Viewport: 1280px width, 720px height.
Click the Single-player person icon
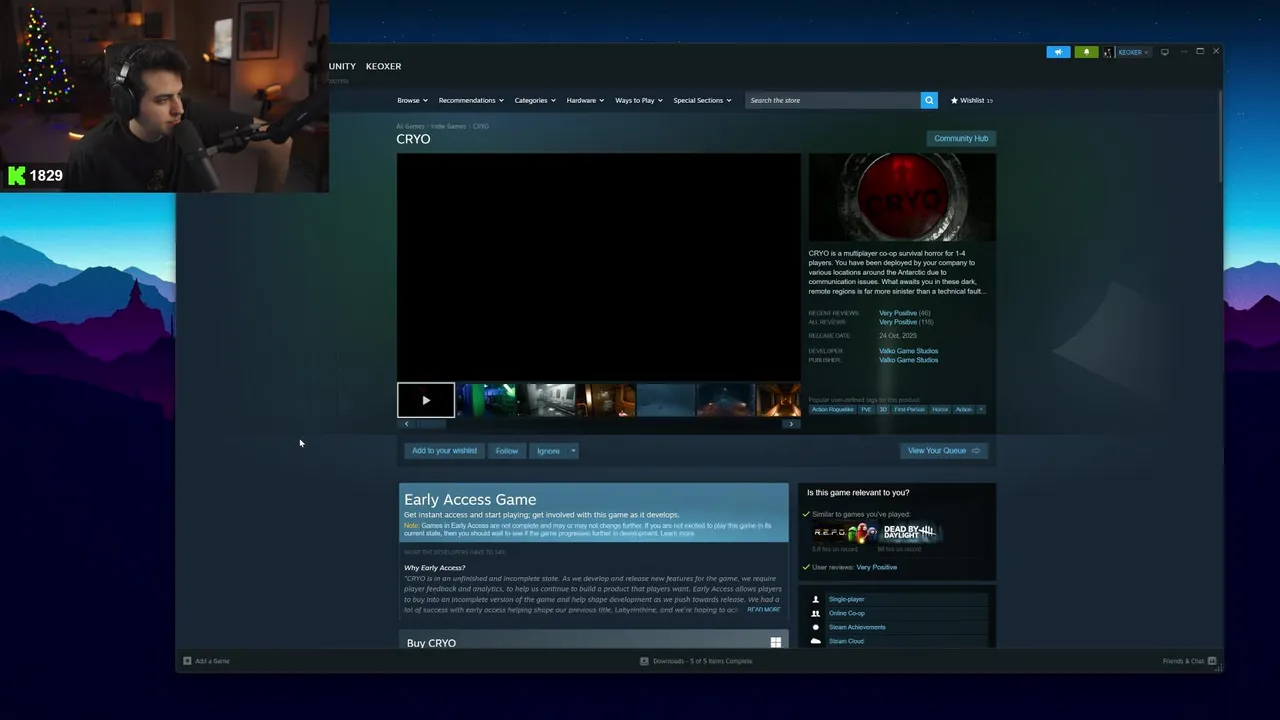click(816, 599)
